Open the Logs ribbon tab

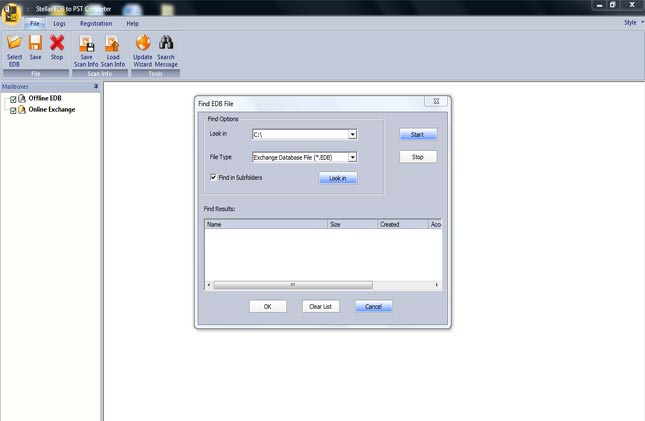(x=59, y=23)
